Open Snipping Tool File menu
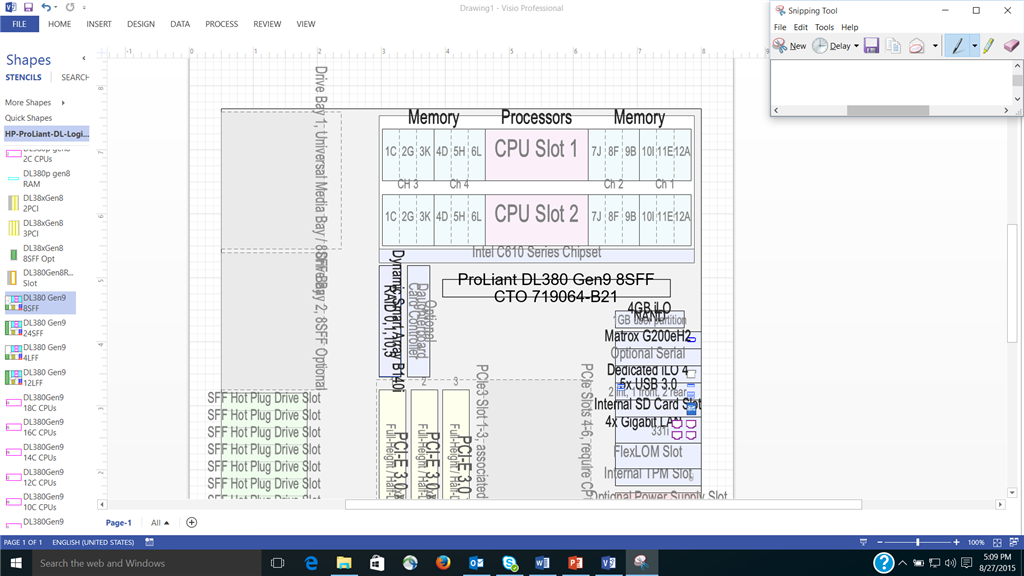Image resolution: width=1024 pixels, height=576 pixels. pos(780,27)
